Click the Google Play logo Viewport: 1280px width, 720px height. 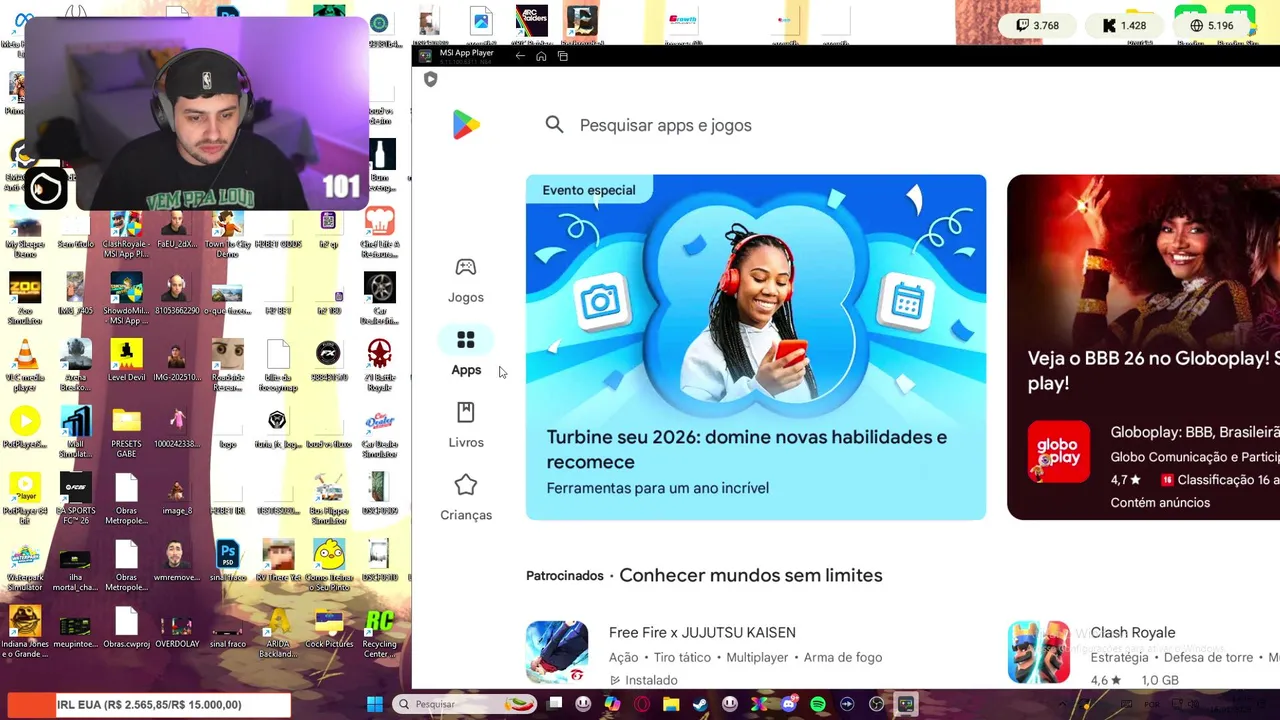pyautogui.click(x=466, y=125)
